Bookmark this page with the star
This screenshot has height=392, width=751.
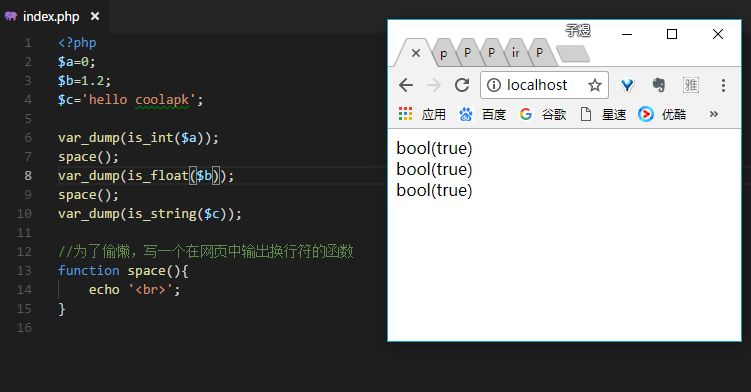click(595, 85)
